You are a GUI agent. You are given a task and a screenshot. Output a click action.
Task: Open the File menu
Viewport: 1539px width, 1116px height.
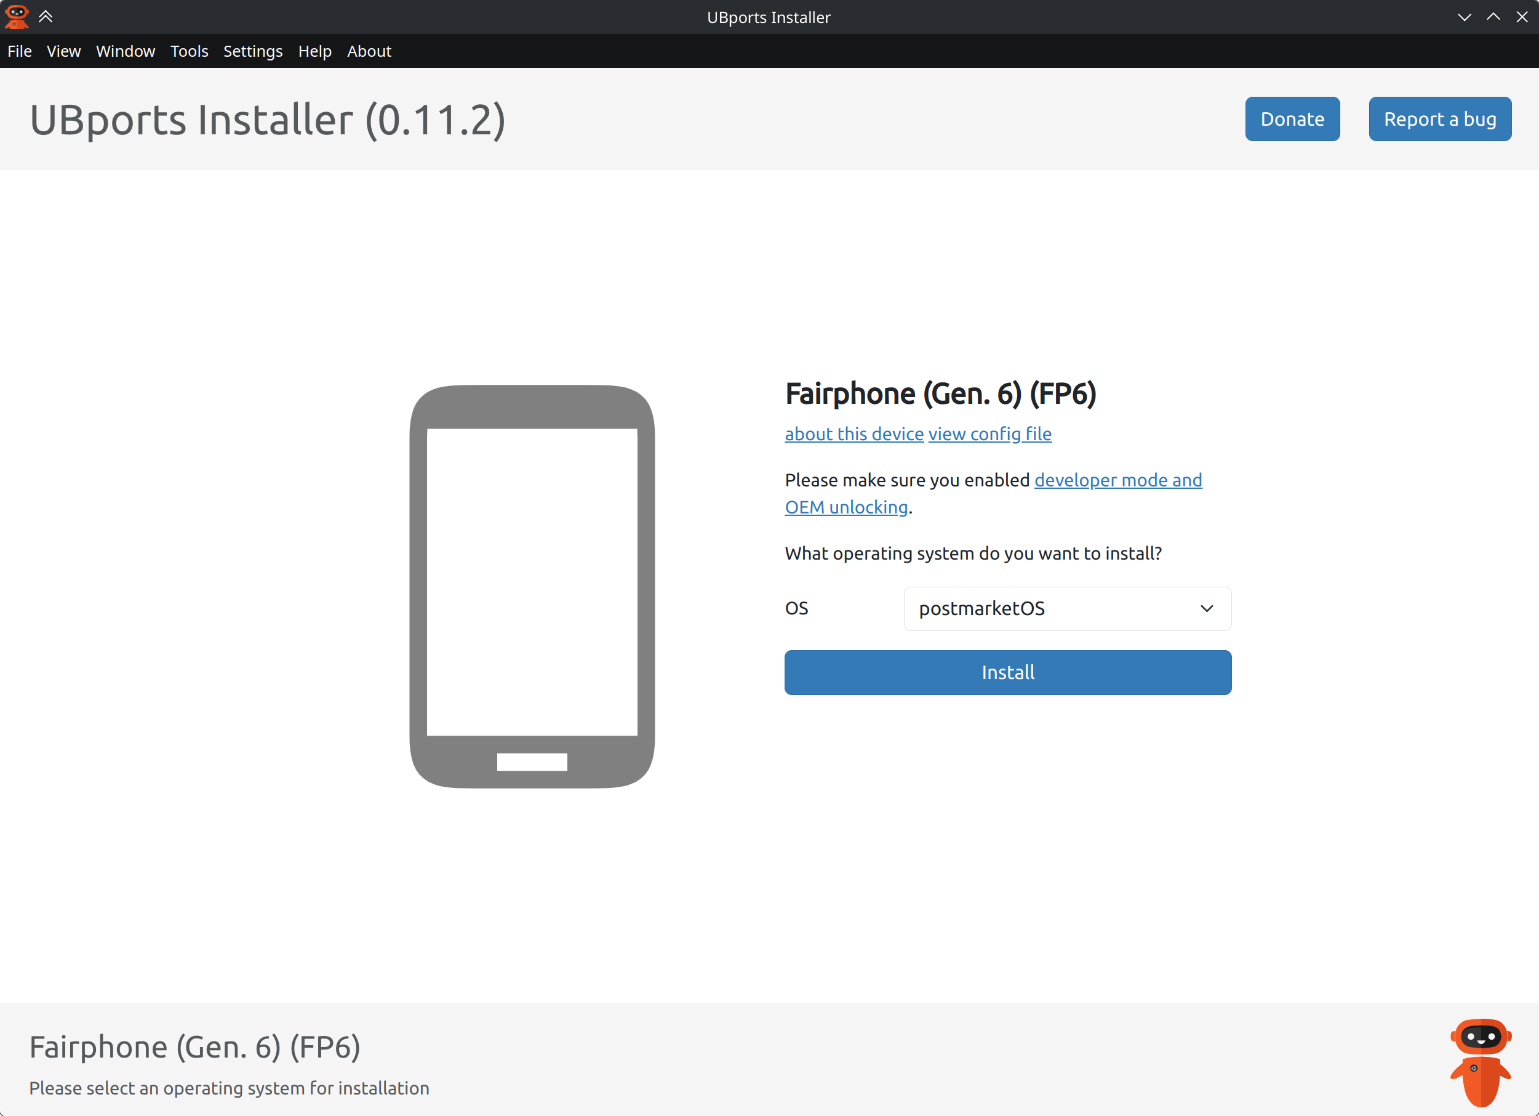click(x=20, y=51)
